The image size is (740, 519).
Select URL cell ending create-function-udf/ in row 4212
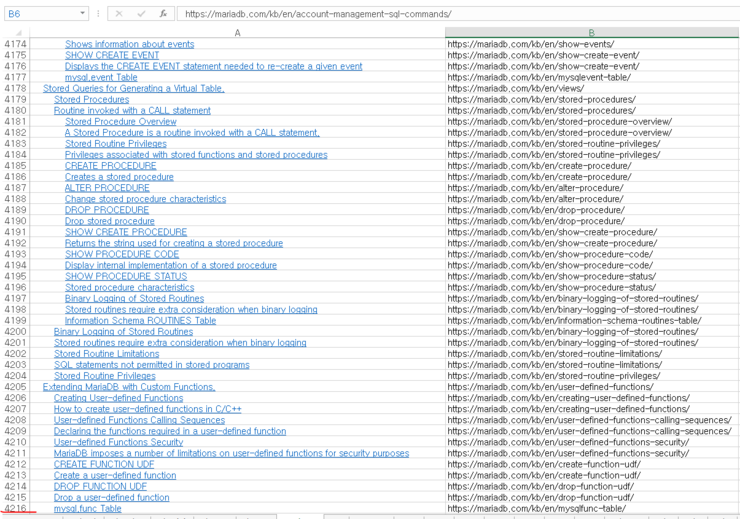[592, 464]
